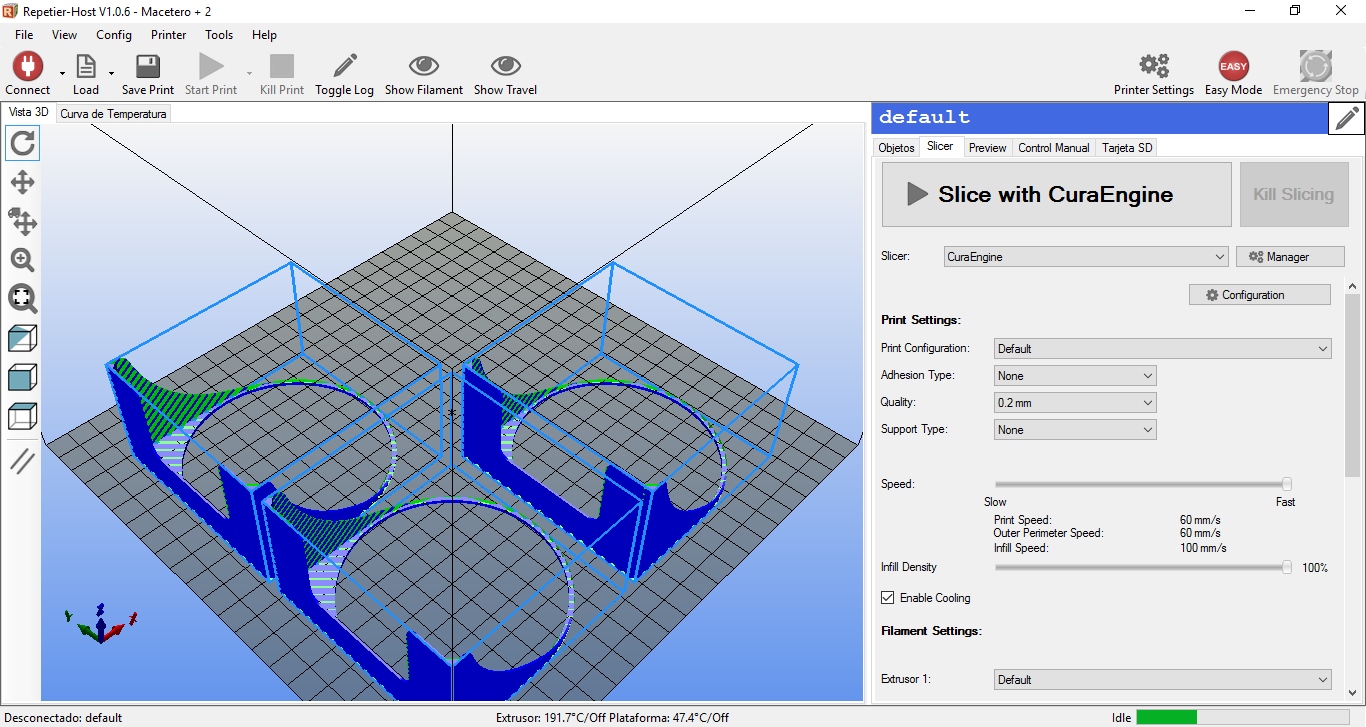
Task: Open the Quality 0.2 mm dropdown
Action: pos(1075,403)
